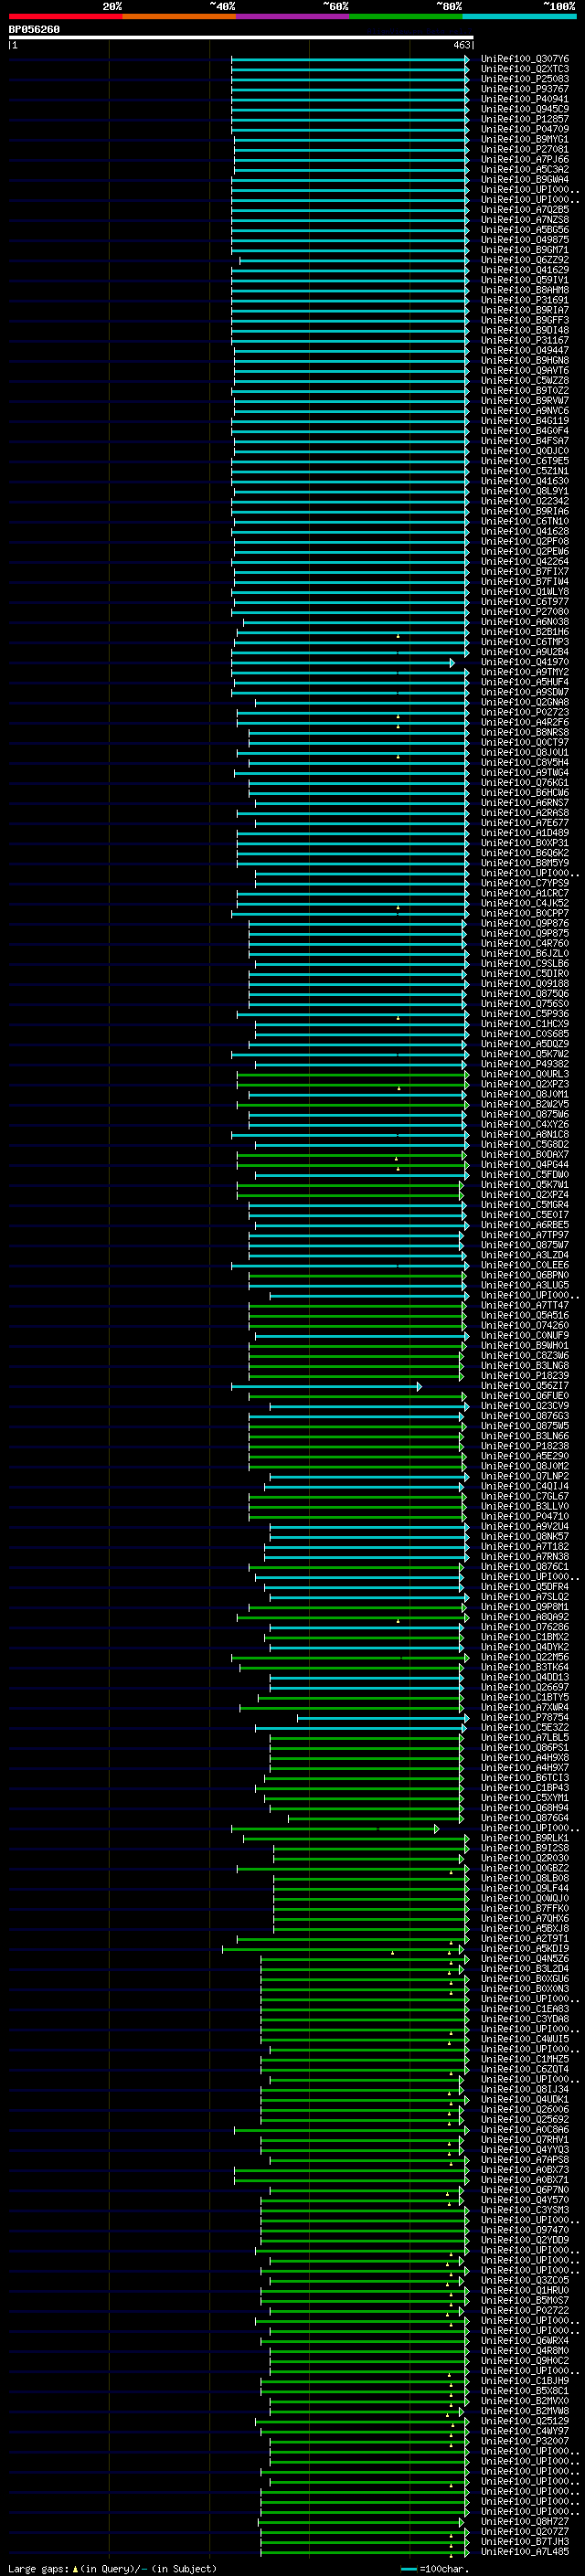Open hit UniRef100_P93767
The height and width of the screenshot is (2576, 585).
click(525, 89)
